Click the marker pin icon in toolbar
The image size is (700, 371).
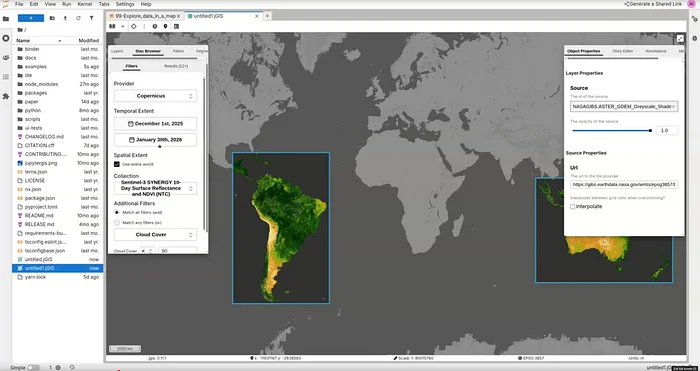pos(166,26)
